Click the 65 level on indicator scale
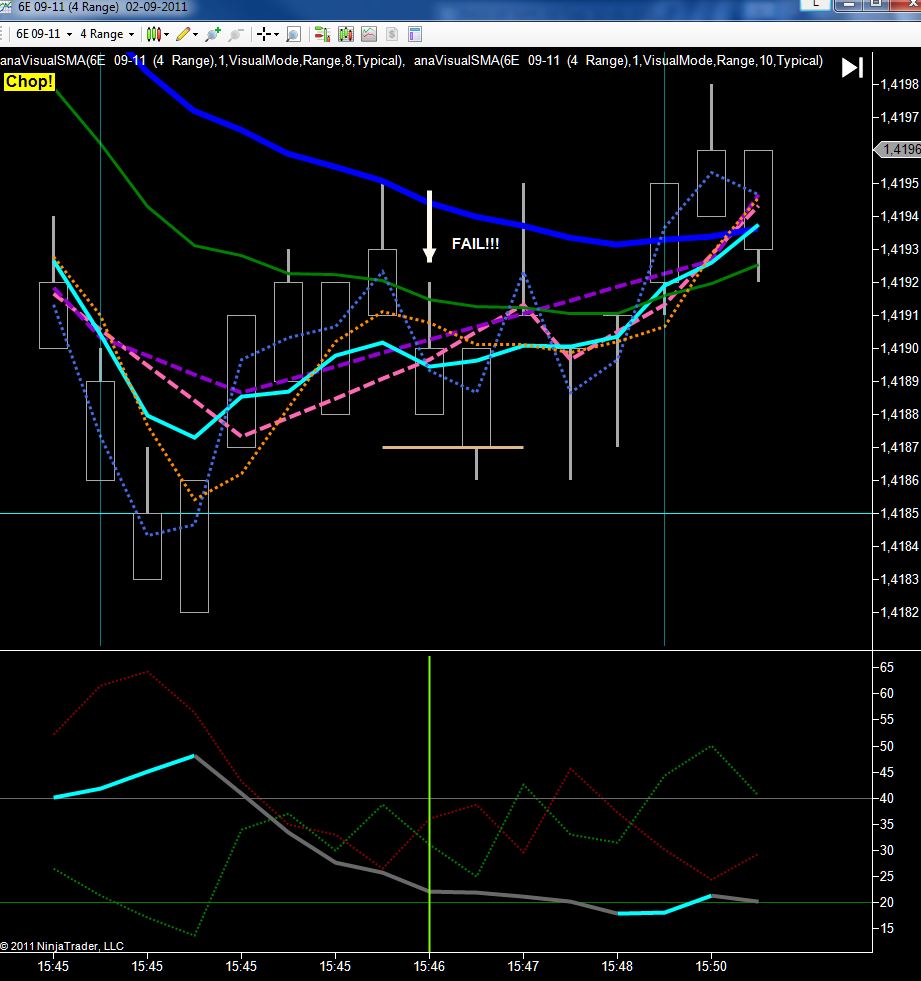The width and height of the screenshot is (921, 981). (887, 667)
